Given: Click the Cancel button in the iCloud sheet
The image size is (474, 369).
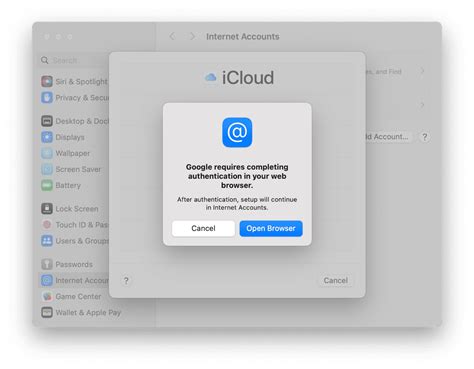Looking at the screenshot, I should click(x=335, y=280).
